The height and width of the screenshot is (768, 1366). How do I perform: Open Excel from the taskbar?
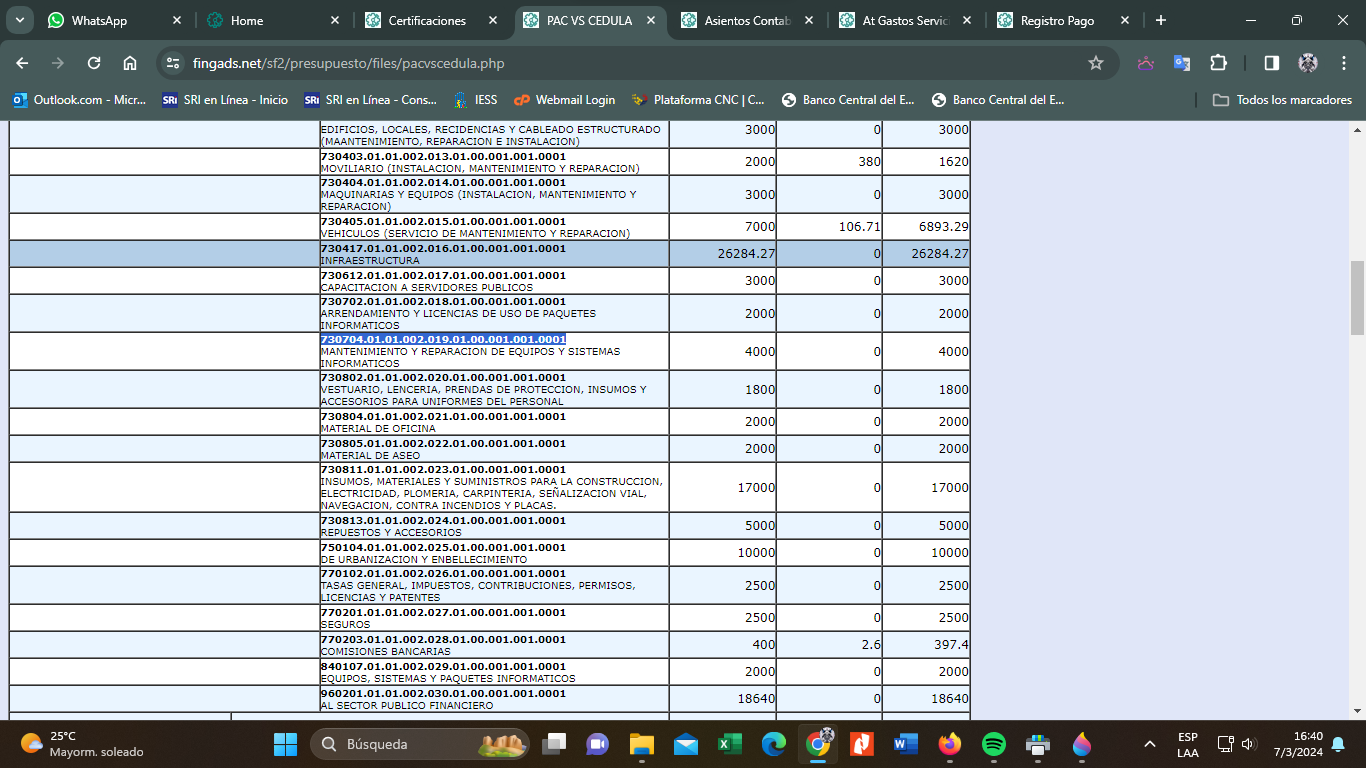tap(729, 744)
